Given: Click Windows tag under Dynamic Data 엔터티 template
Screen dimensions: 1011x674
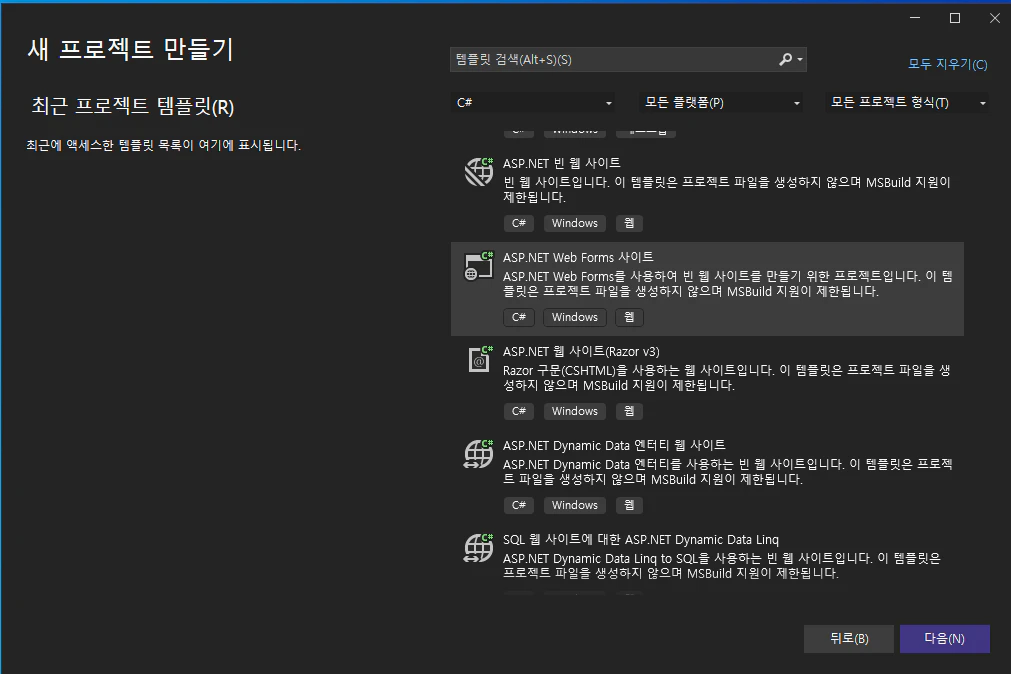Looking at the screenshot, I should (x=574, y=506).
